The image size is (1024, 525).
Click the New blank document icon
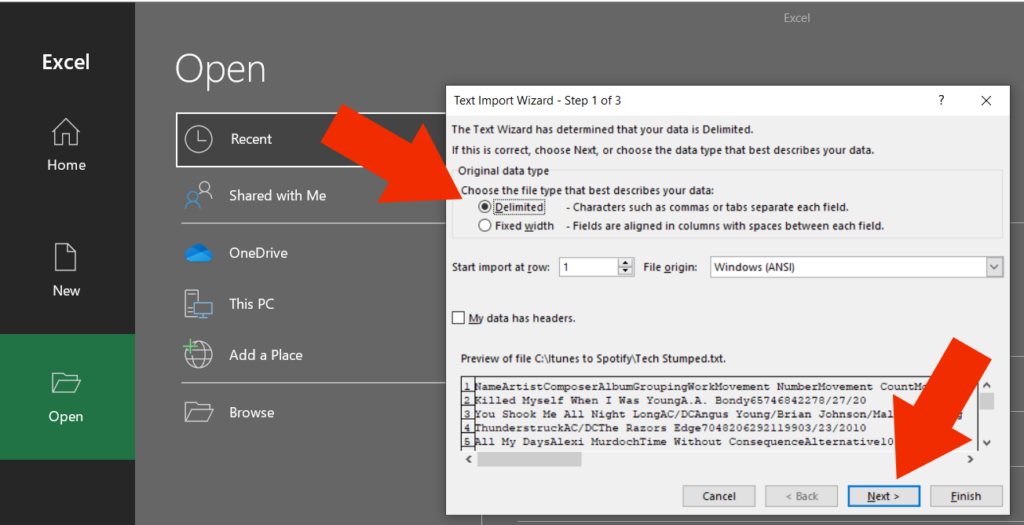65,257
